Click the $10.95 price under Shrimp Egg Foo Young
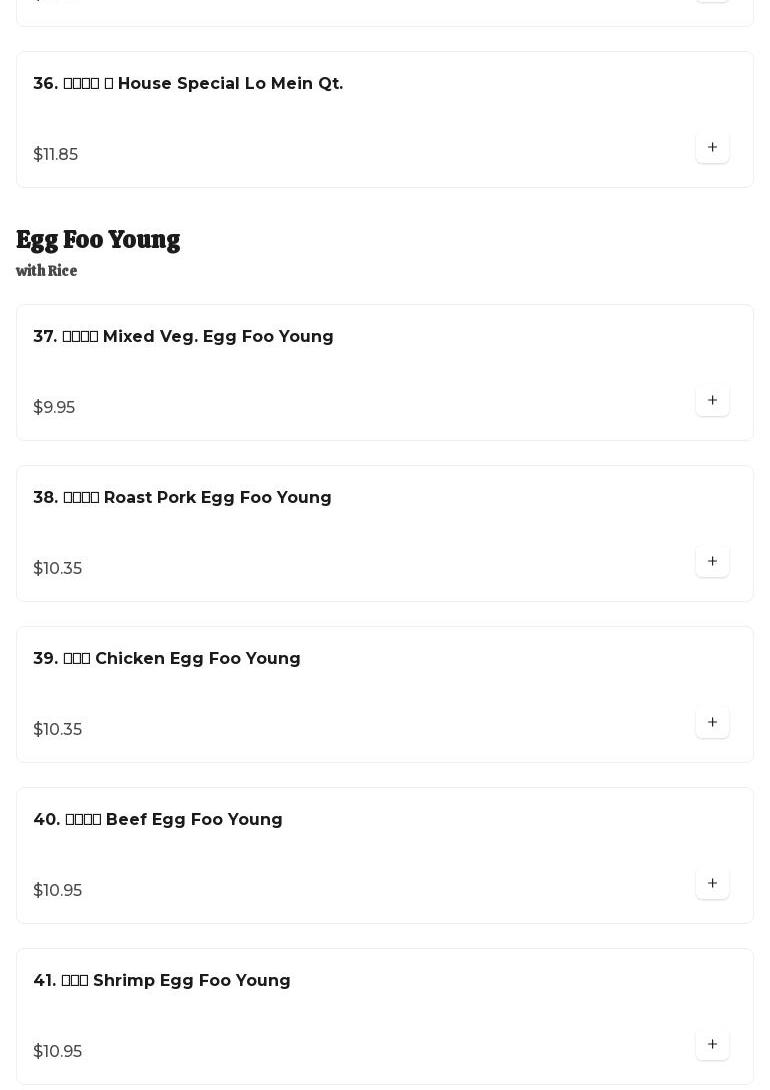 pyautogui.click(x=57, y=1051)
